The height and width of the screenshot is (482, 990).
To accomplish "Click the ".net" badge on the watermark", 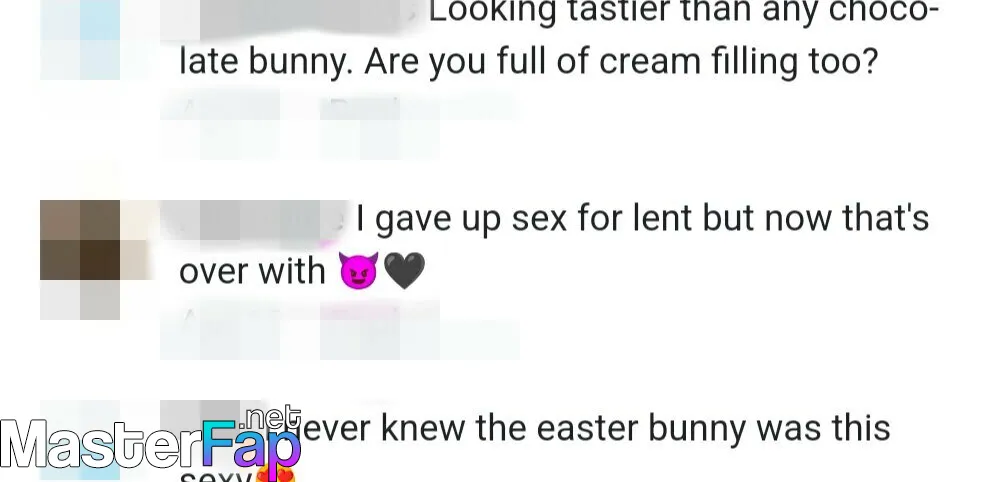I will pos(271,417).
